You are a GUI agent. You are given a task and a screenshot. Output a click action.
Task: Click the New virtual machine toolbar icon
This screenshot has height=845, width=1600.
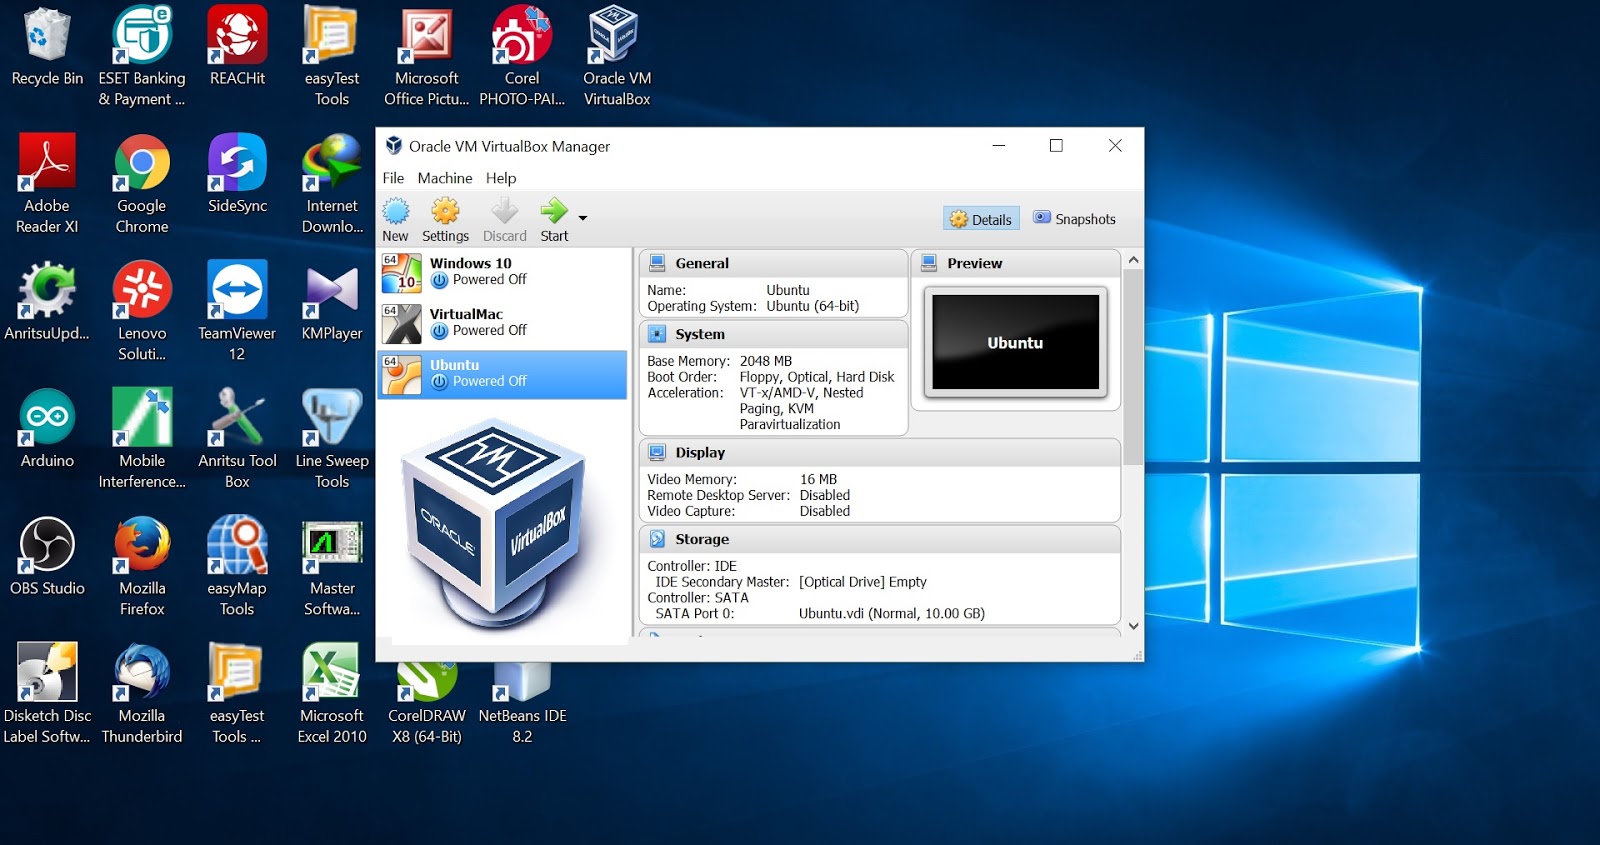pos(396,219)
